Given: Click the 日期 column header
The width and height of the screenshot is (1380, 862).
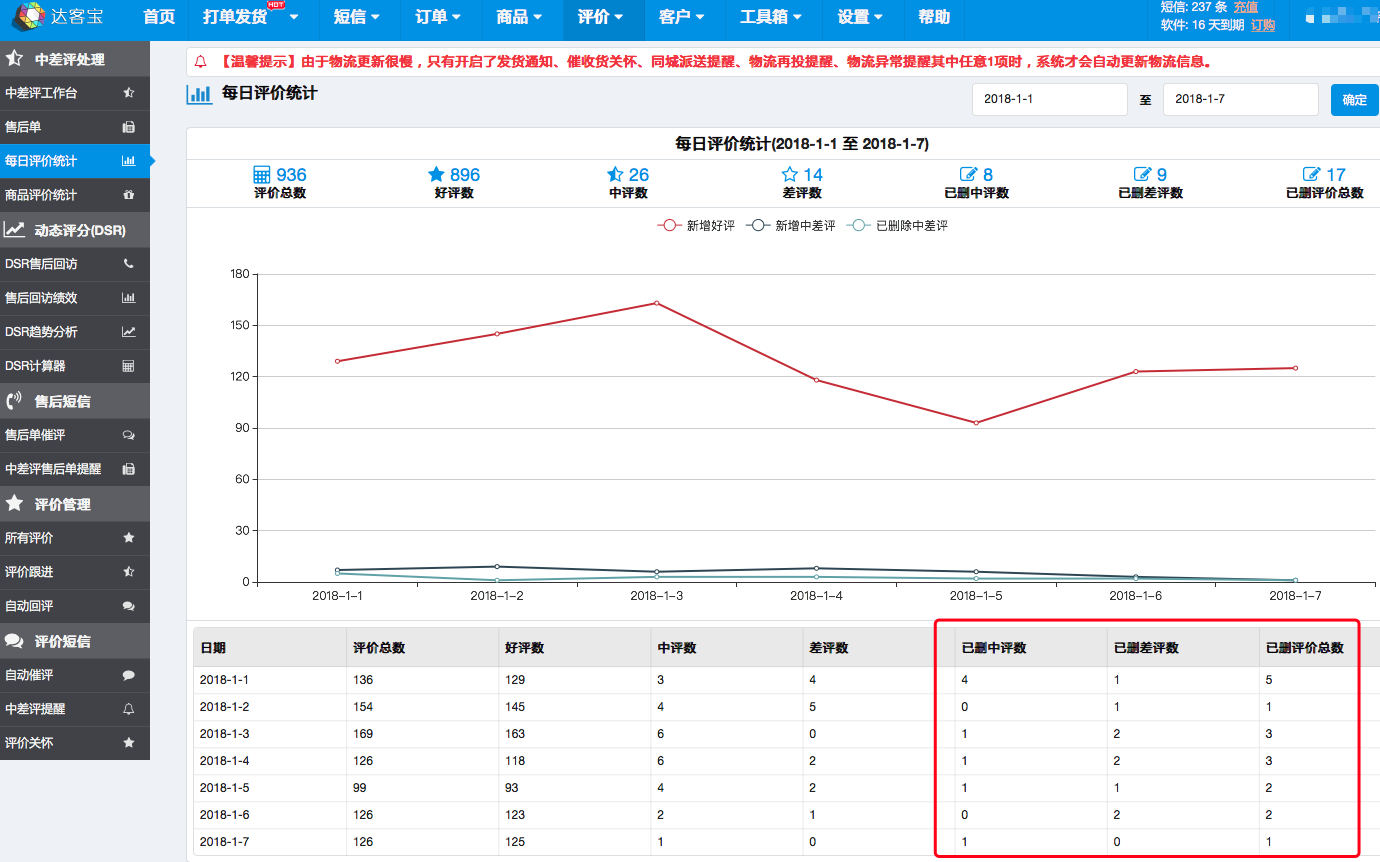Looking at the screenshot, I should click(270, 647).
